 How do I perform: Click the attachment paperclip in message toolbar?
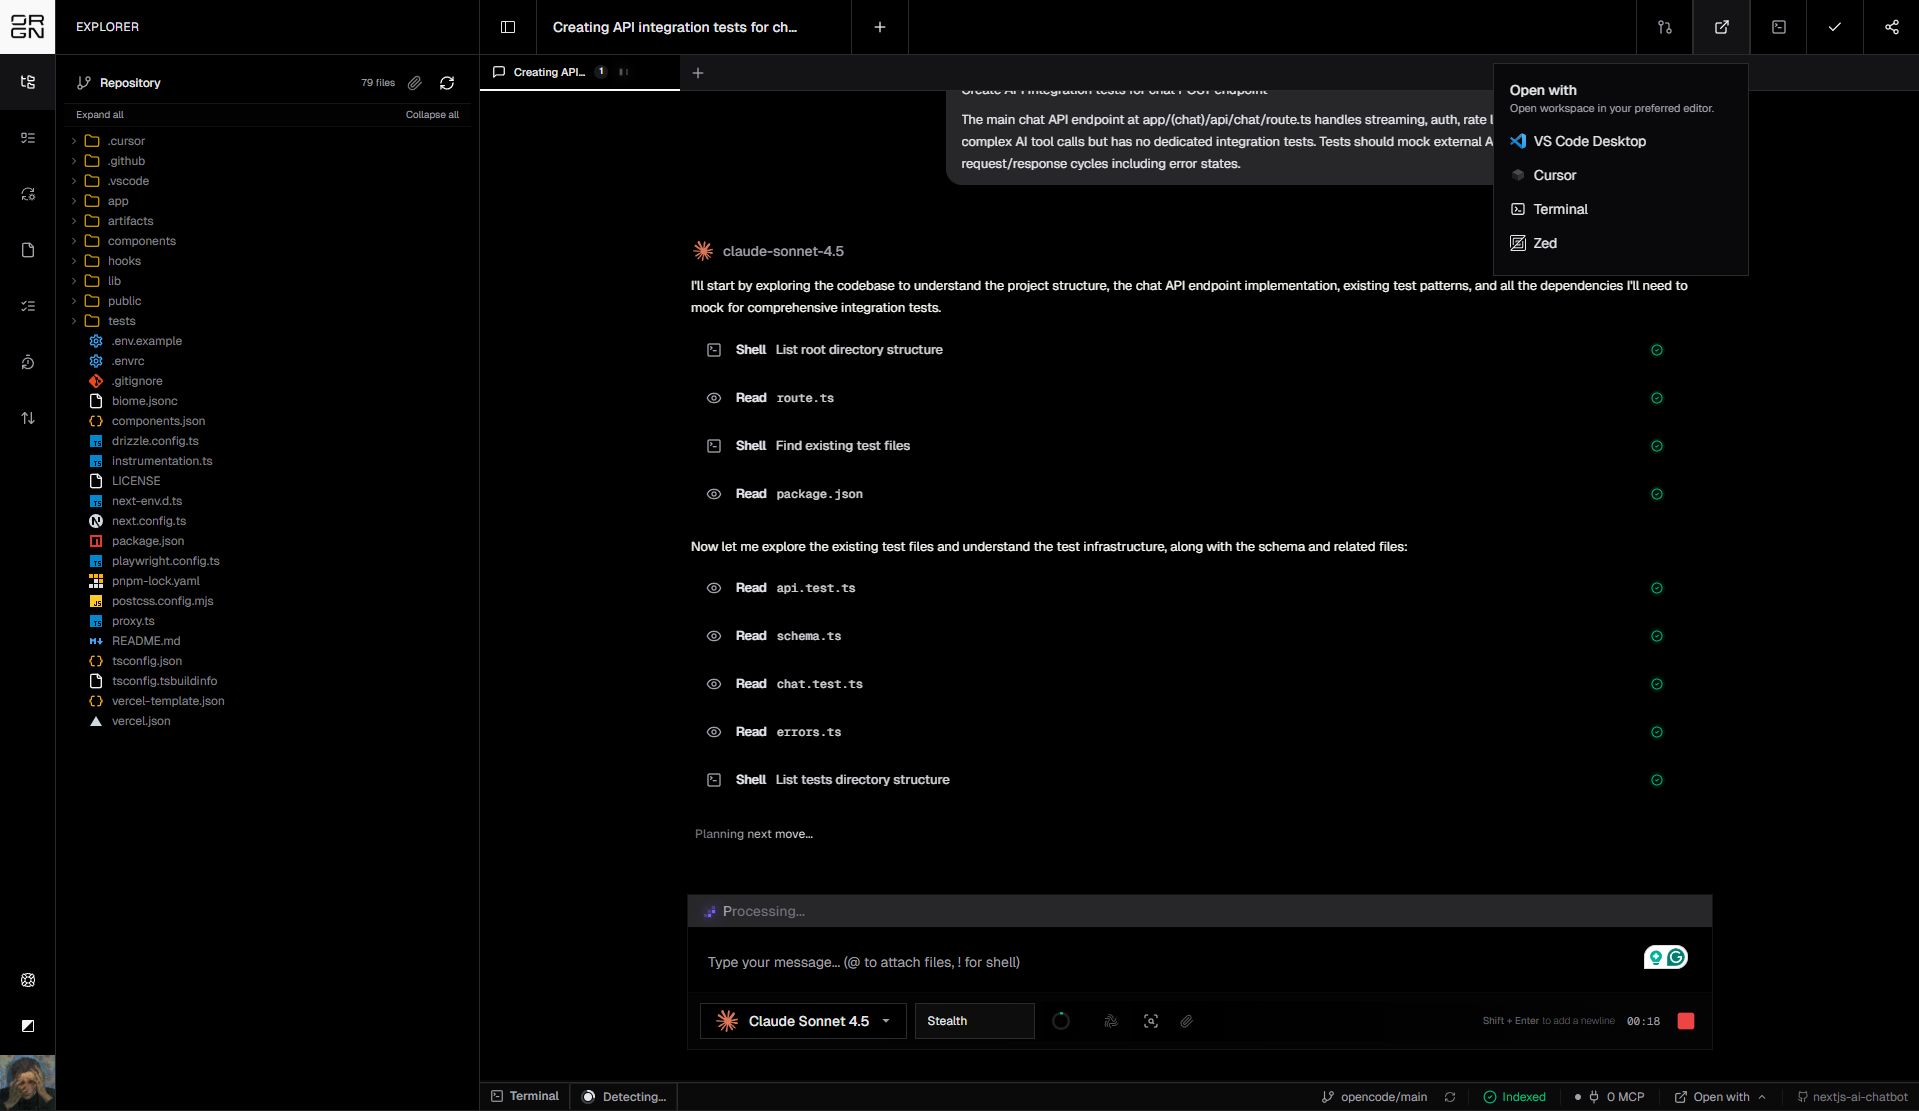1186,1021
